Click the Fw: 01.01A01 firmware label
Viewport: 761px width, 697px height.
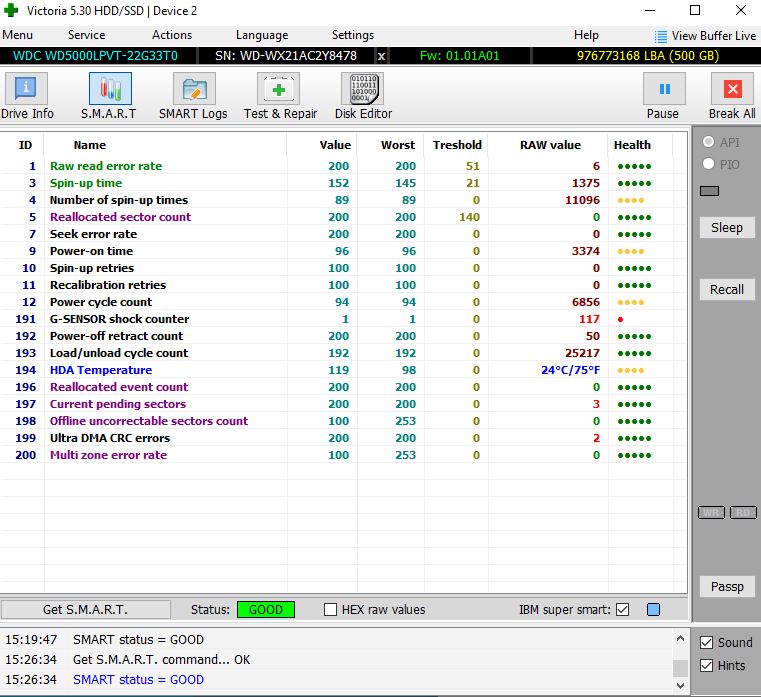tap(459, 56)
